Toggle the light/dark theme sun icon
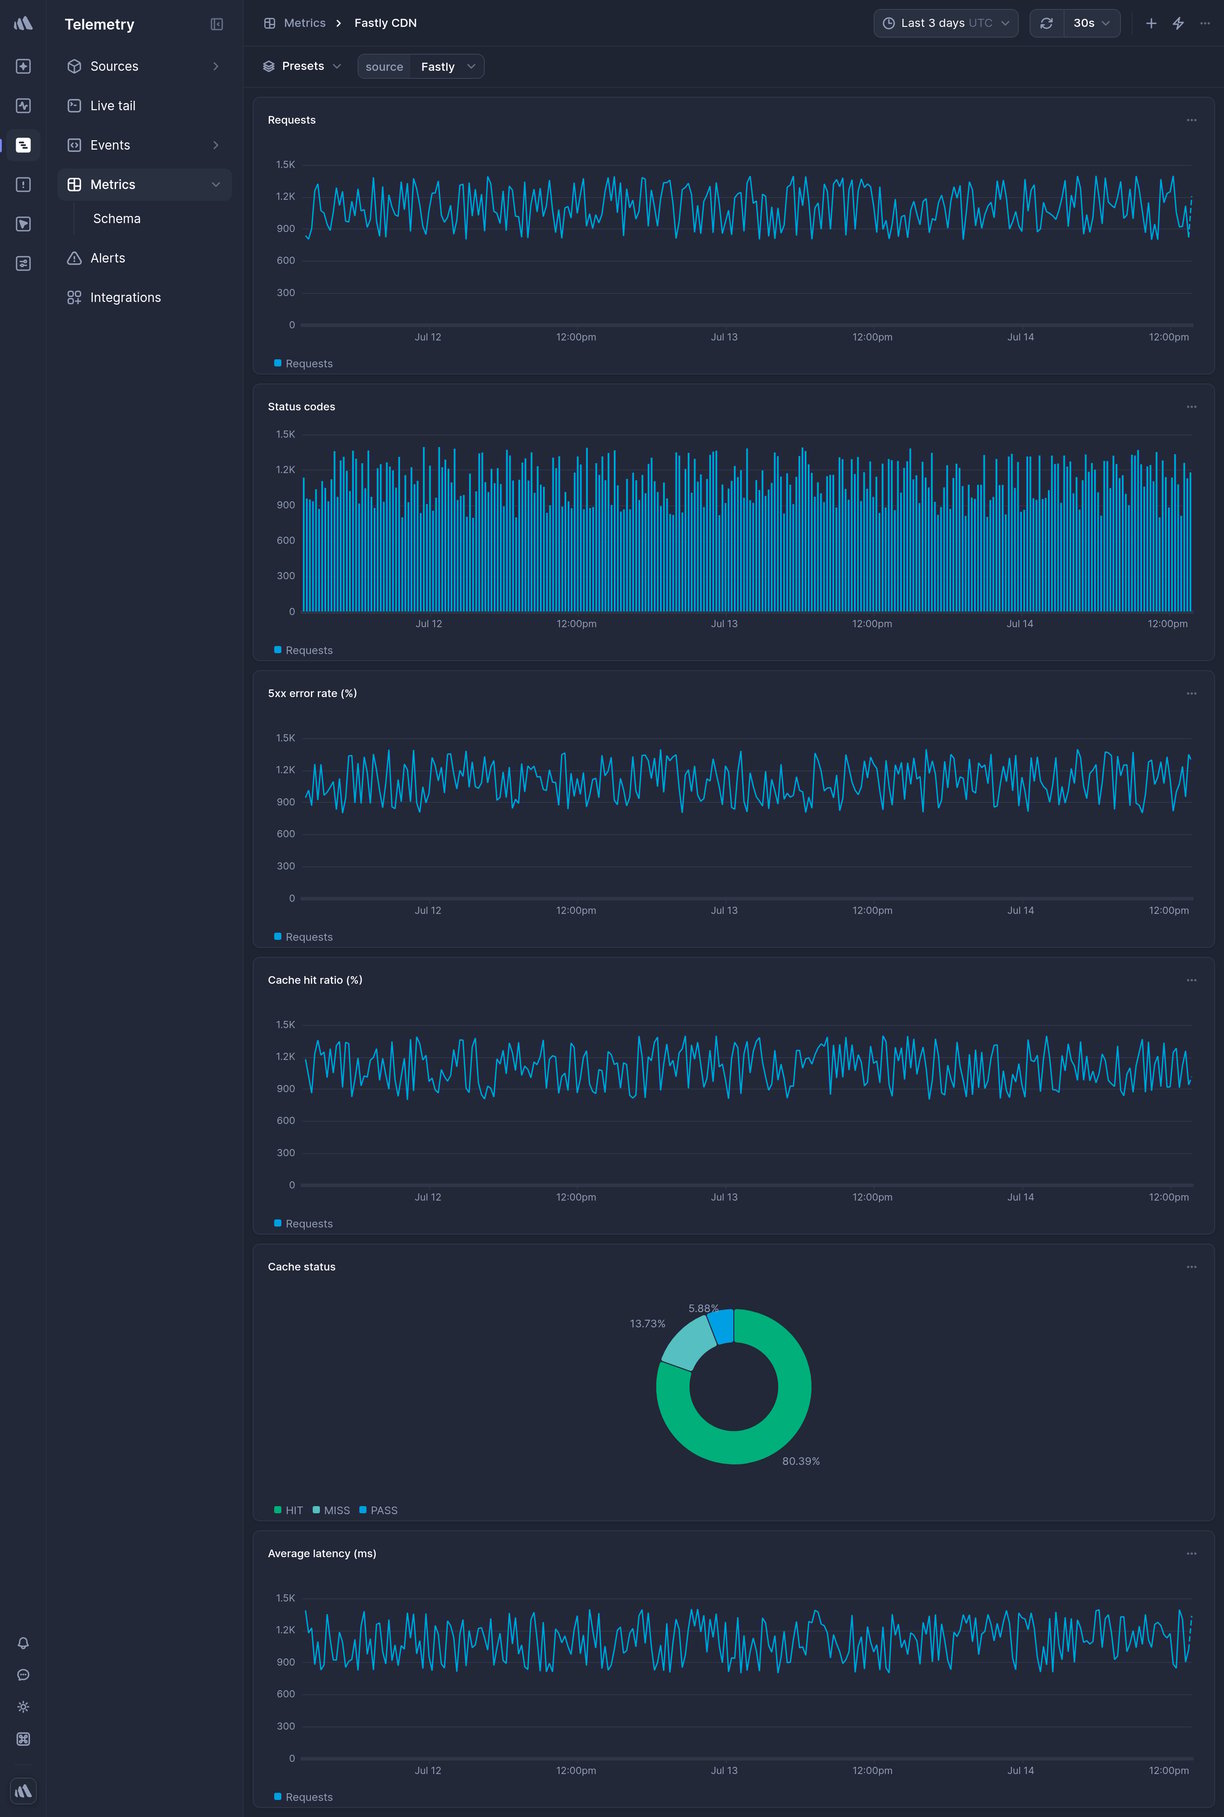This screenshot has width=1224, height=1817. [x=23, y=1707]
